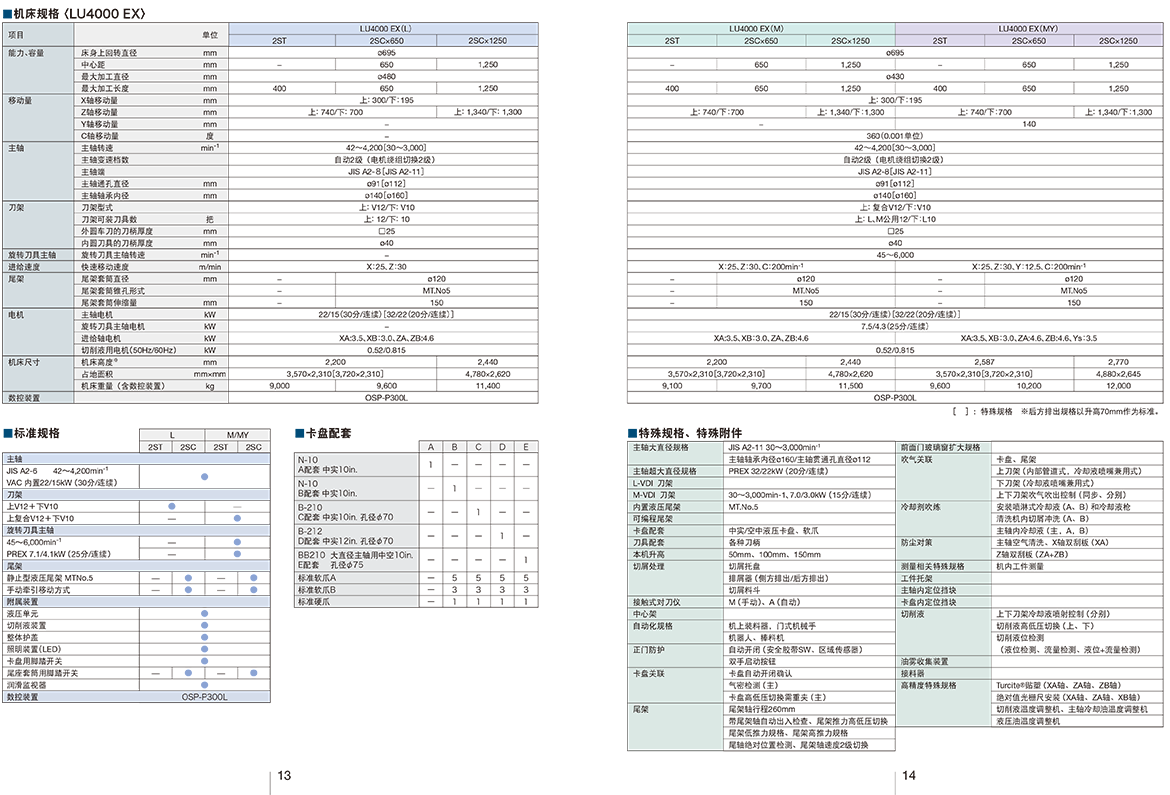Image resolution: width=1170 pixels, height=795 pixels.
Task: Select the 前面门玻璃窗扩大规格 option
Action: click(x=943, y=447)
